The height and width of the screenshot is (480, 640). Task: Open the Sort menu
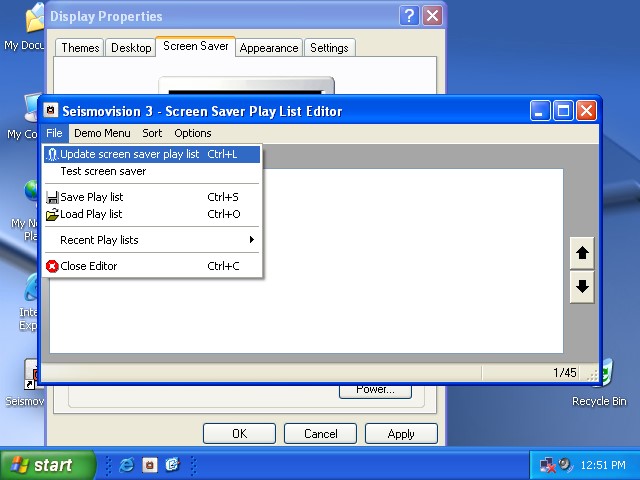[x=152, y=133]
